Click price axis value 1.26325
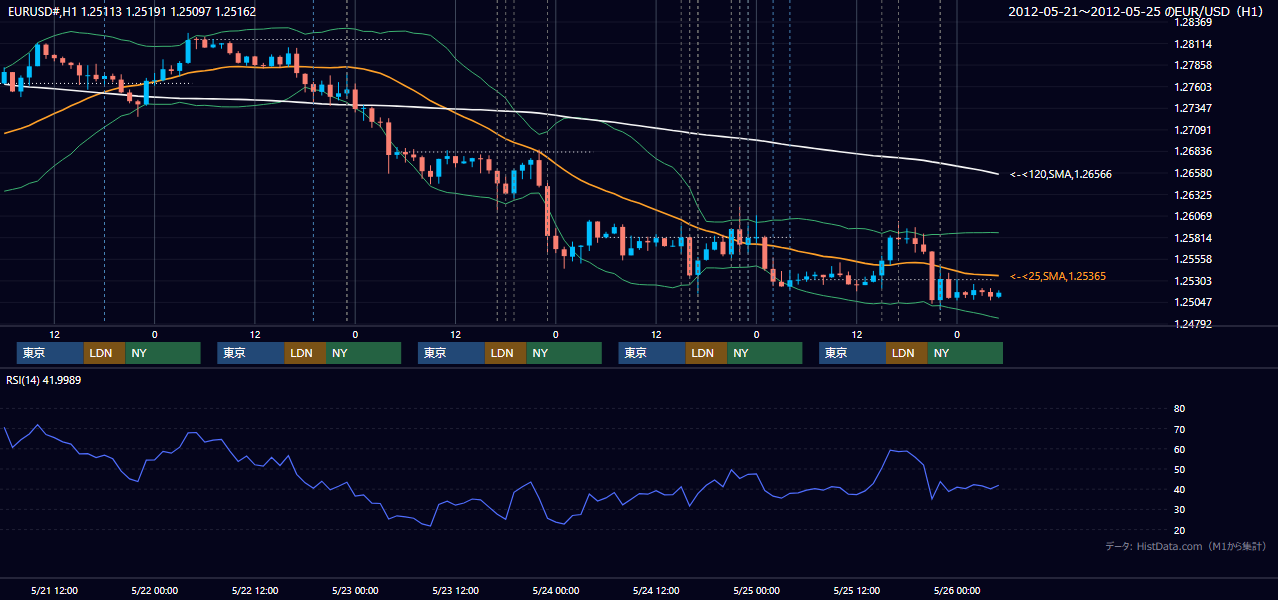This screenshot has height=600, width=1278. [x=1192, y=195]
